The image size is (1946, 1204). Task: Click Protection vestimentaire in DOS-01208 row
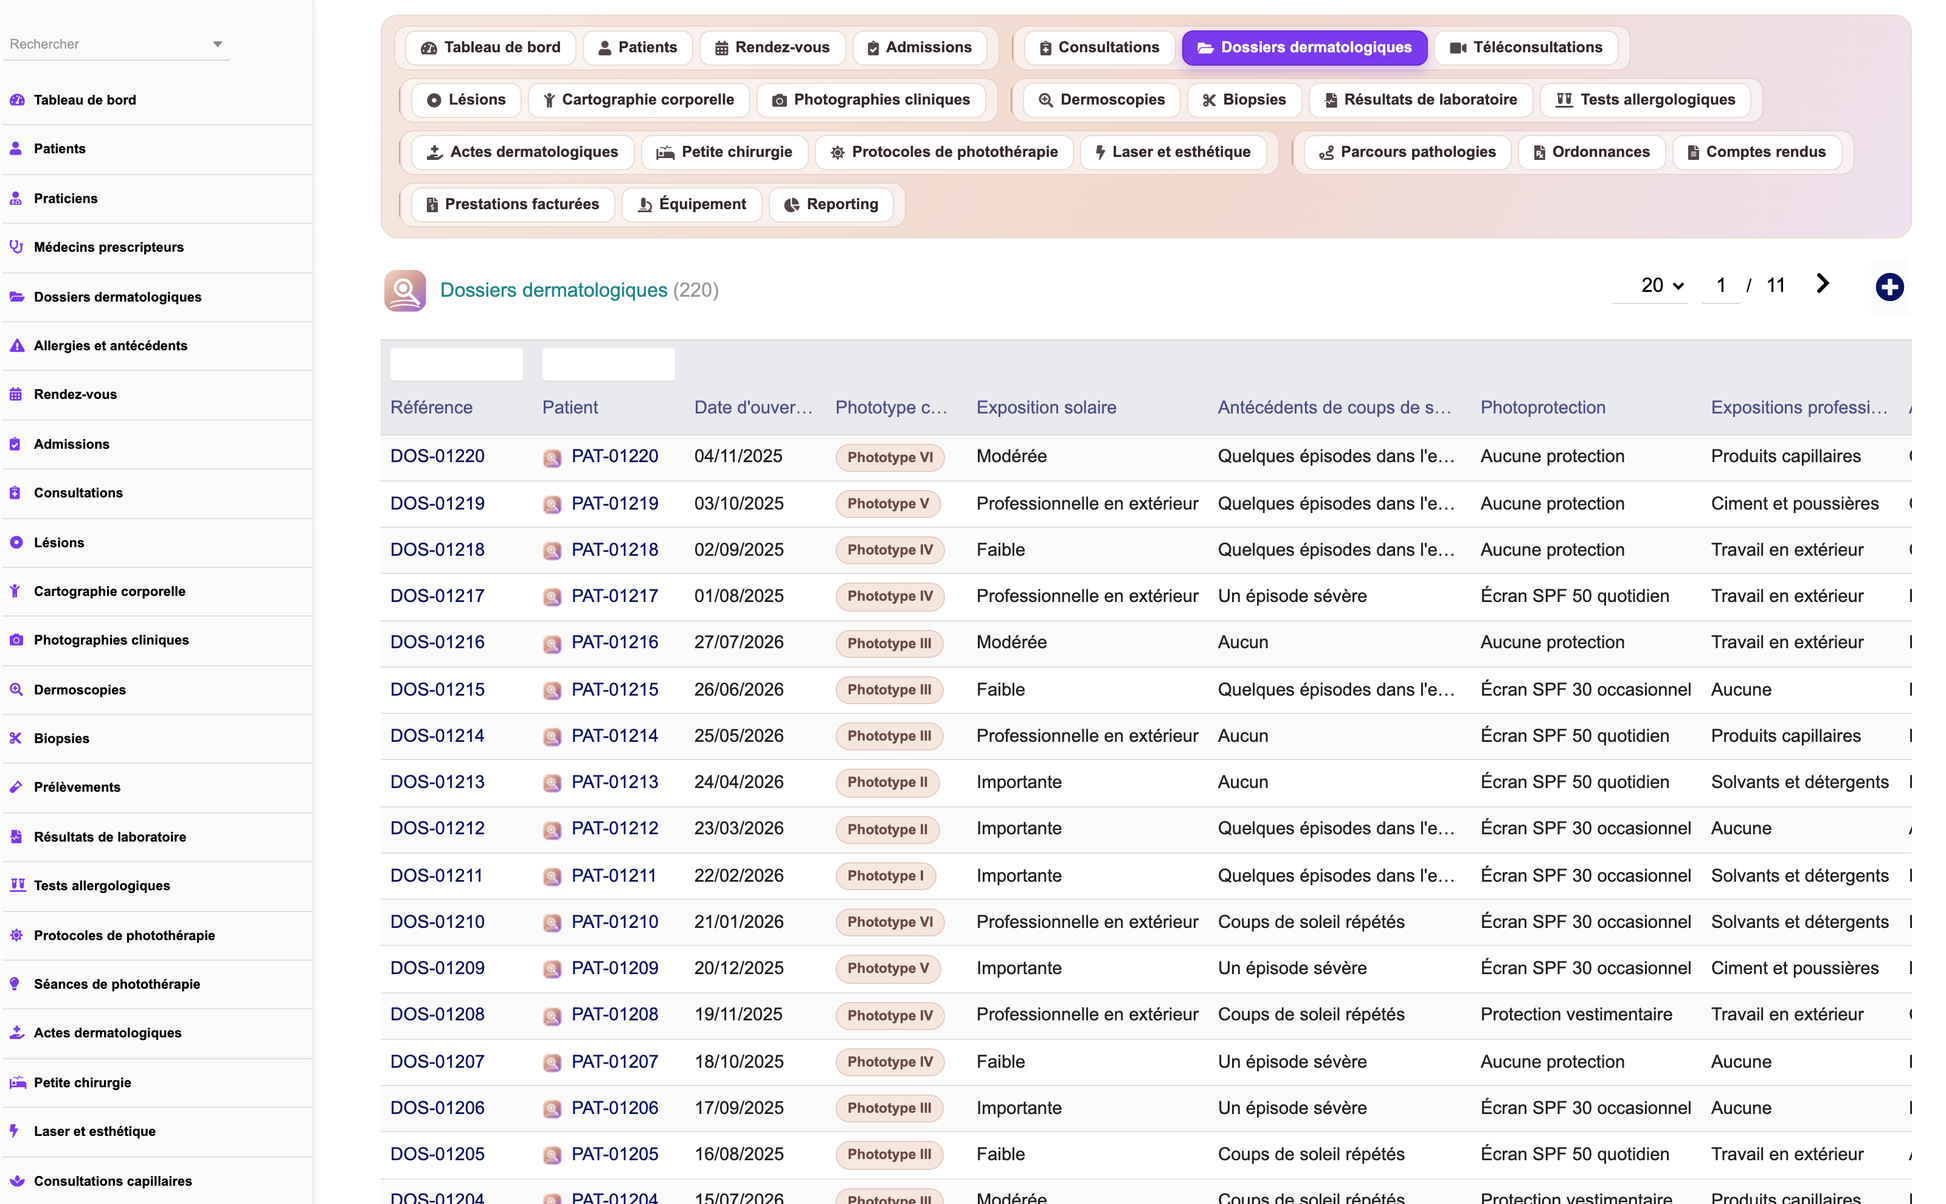[x=1575, y=1015]
